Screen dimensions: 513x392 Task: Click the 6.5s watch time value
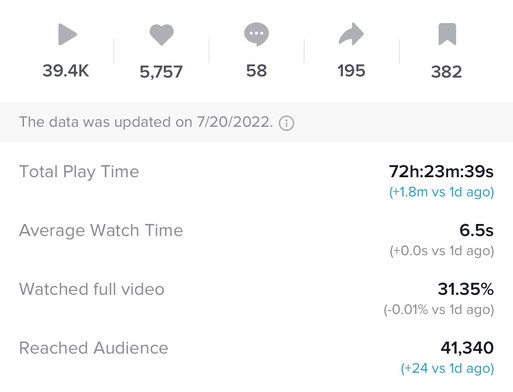click(x=476, y=230)
